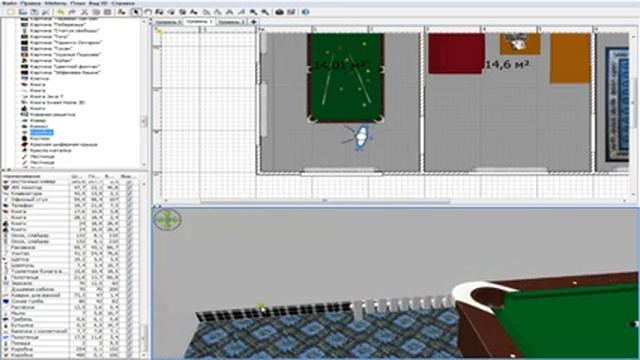Click the highlighted selected catalog item
This screenshot has width=640, height=360.
tap(41, 133)
